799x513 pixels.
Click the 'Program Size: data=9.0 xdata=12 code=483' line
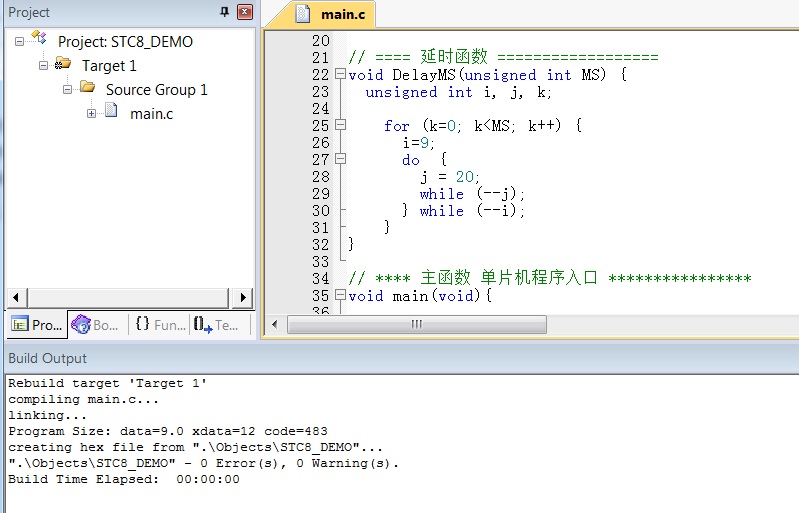pos(168,431)
